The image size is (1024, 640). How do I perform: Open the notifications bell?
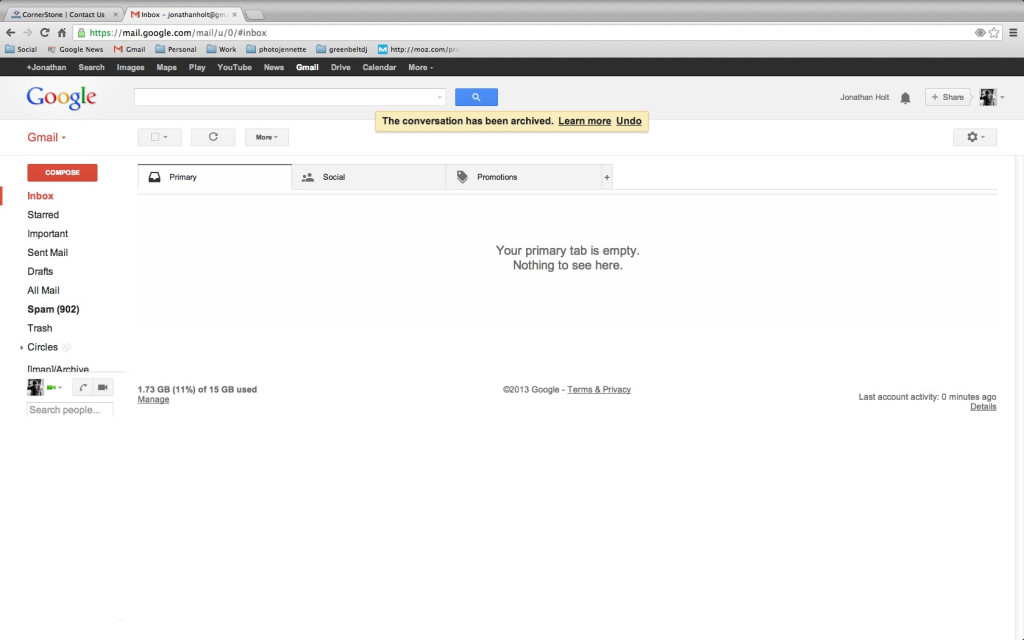[905, 98]
